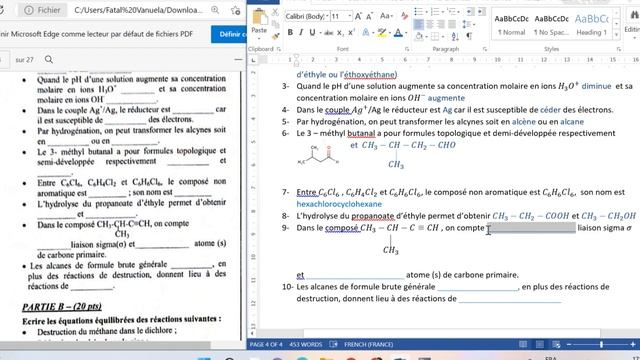Screen dimensions: 640x360
Task: Add page to favorites in Edge
Action: 235,10
